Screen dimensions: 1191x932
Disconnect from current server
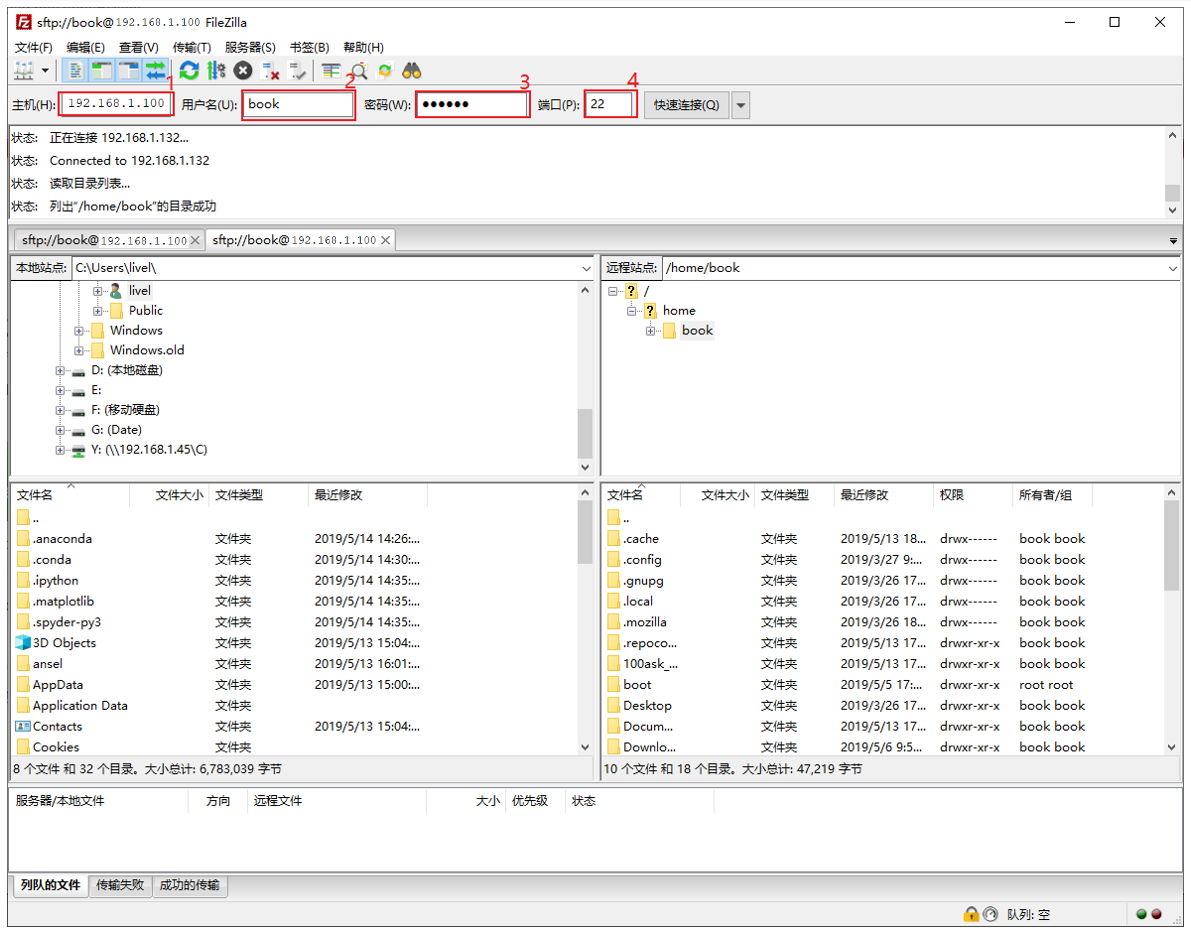[270, 71]
